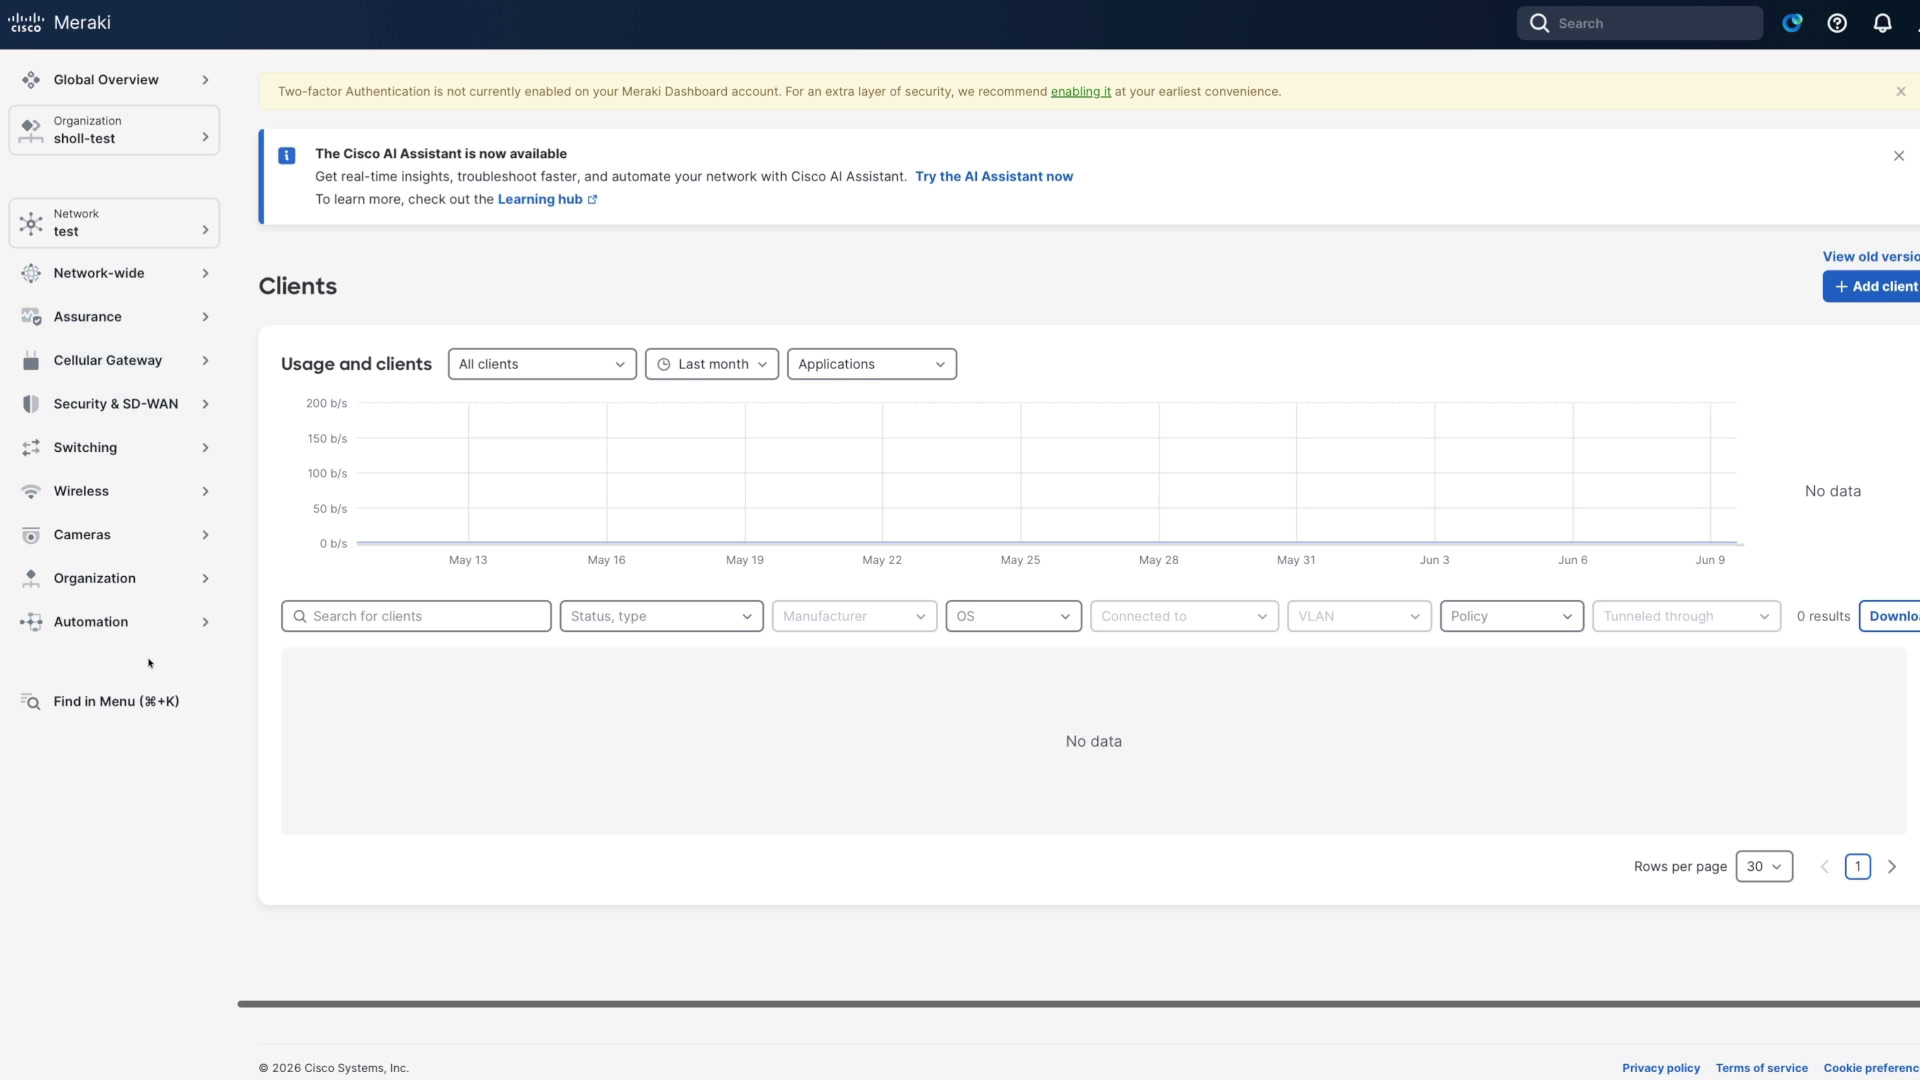This screenshot has height=1080, width=1920.
Task: Open the Switching menu item
Action: tap(114, 447)
